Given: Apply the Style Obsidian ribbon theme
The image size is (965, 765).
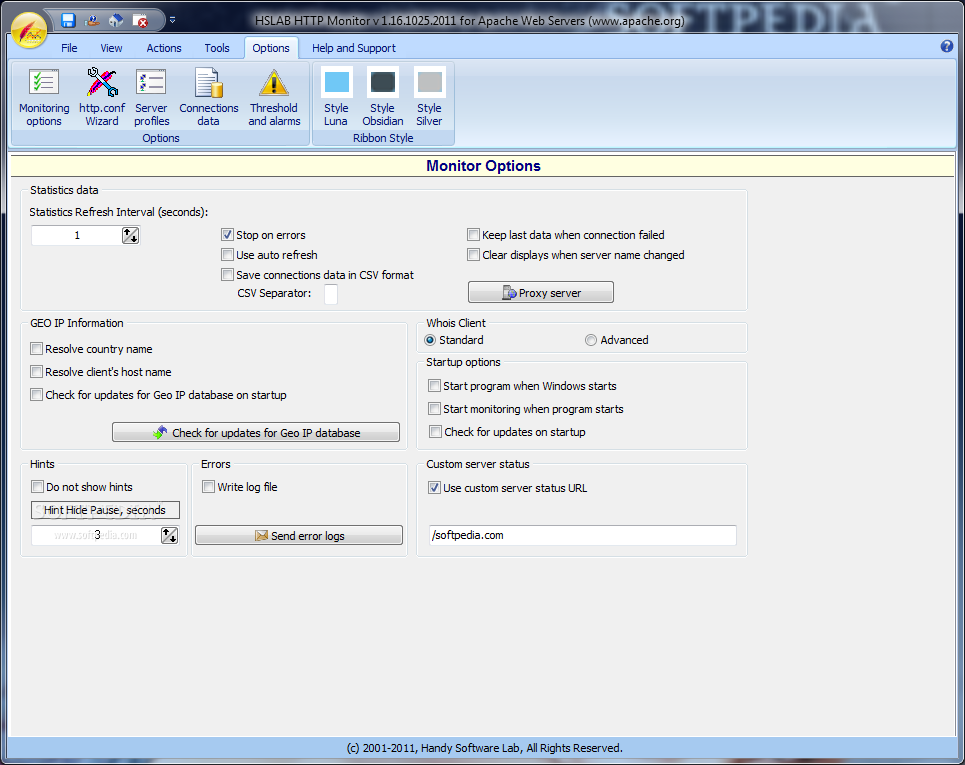Looking at the screenshot, I should [x=382, y=97].
